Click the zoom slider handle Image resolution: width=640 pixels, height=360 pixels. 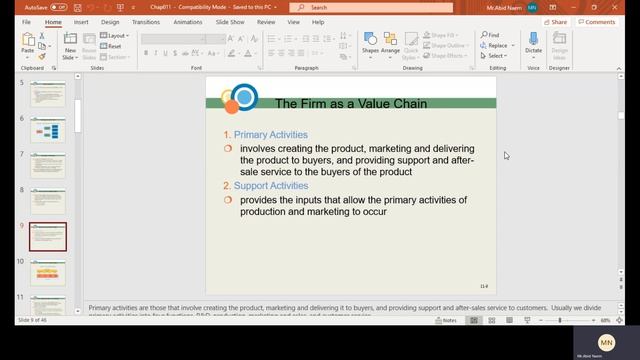[x=560, y=320]
